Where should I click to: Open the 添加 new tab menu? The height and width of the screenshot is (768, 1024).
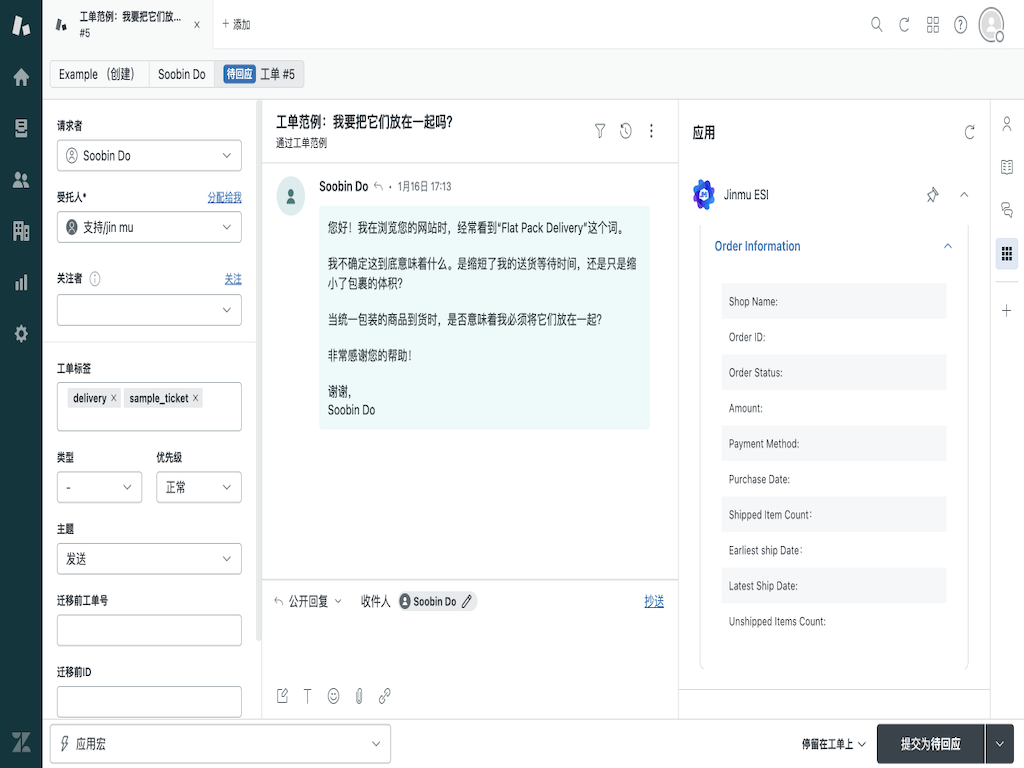click(236, 24)
